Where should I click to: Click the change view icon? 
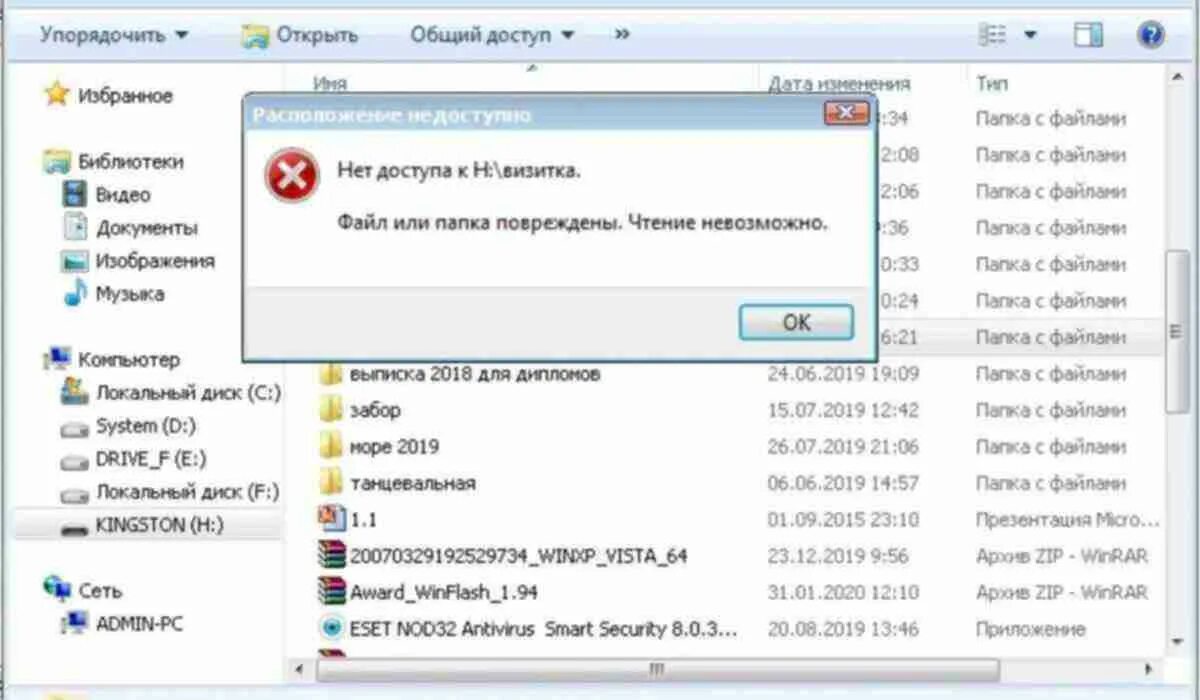point(992,36)
